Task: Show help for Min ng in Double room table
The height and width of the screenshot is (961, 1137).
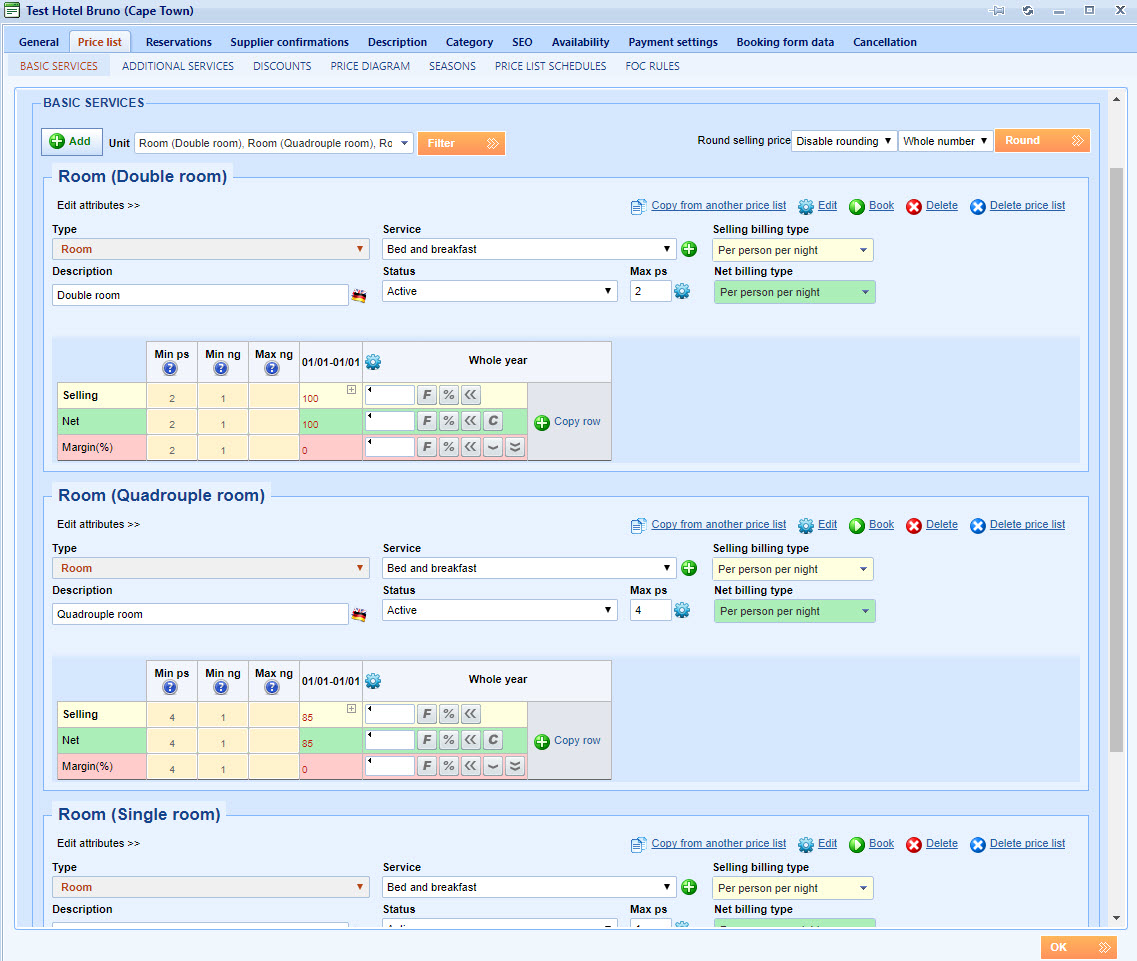Action: click(x=221, y=368)
